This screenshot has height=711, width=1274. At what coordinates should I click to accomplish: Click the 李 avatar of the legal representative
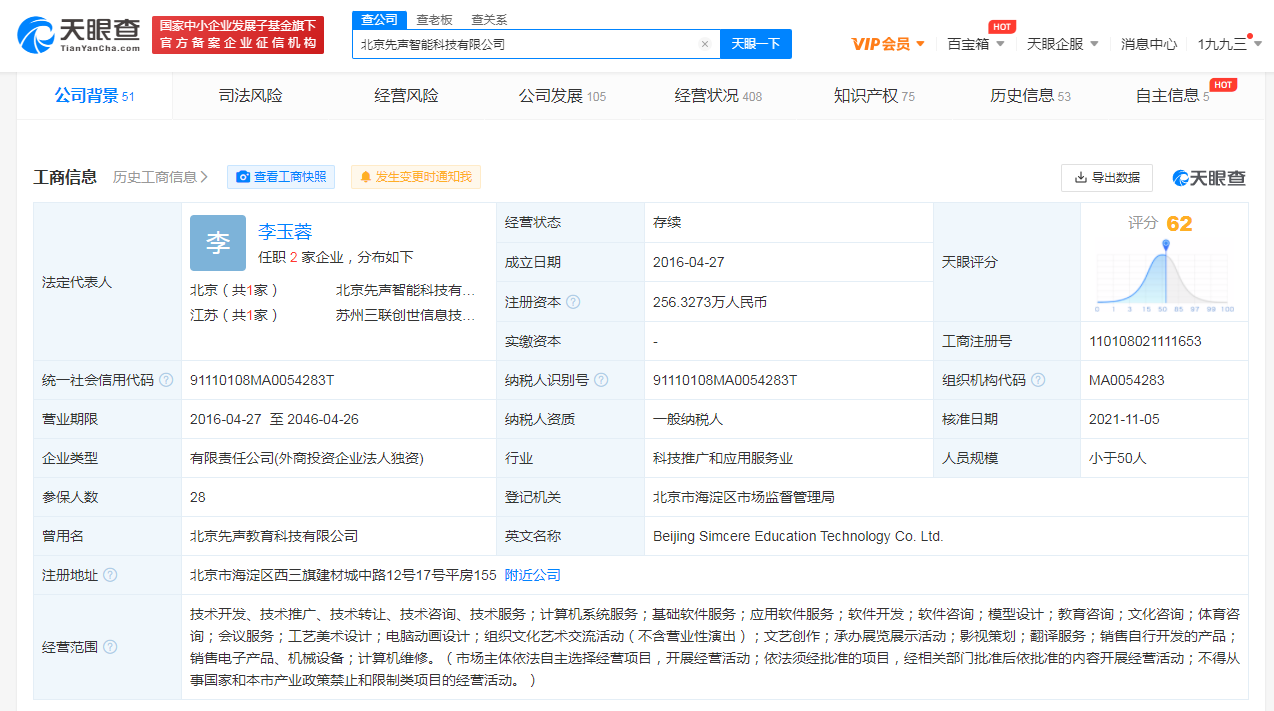click(x=218, y=243)
